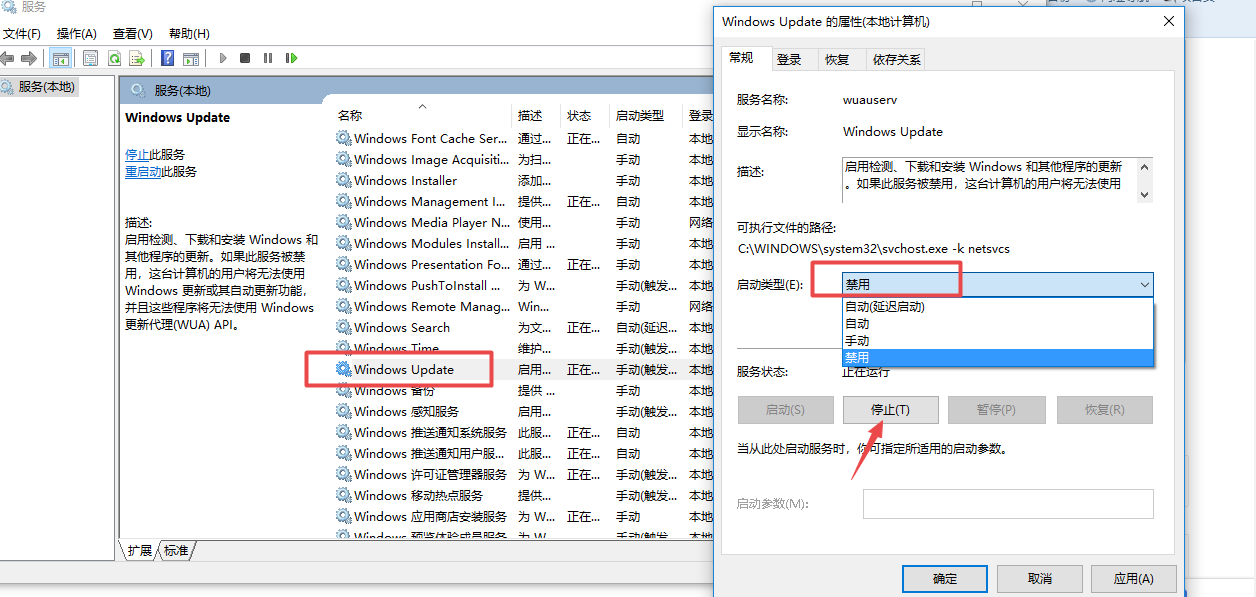
Task: Click description box scroll-down arrow
Action: [1145, 193]
